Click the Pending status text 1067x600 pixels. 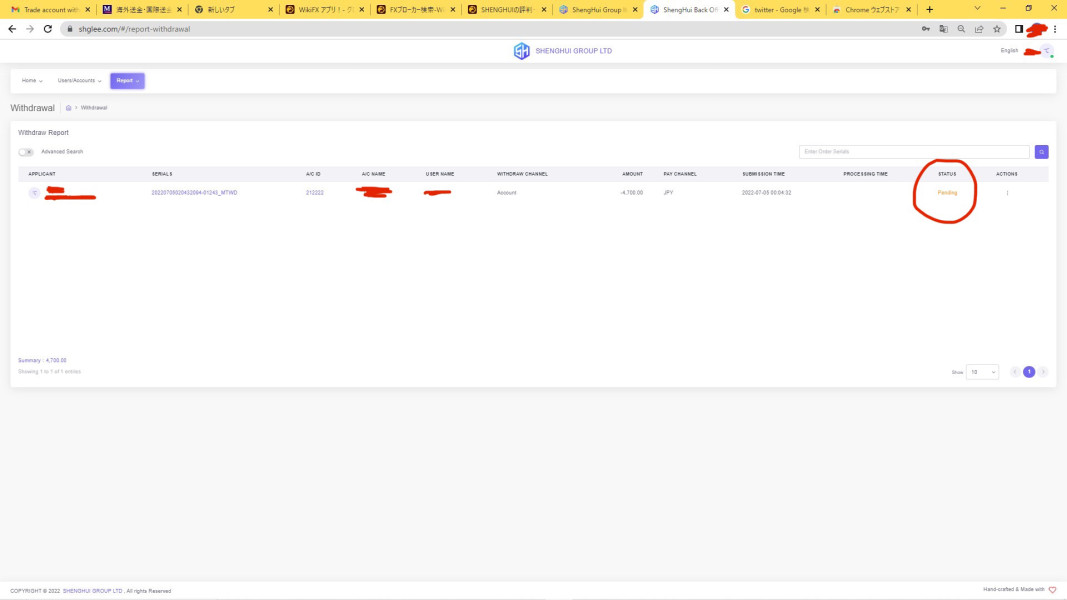(947, 193)
